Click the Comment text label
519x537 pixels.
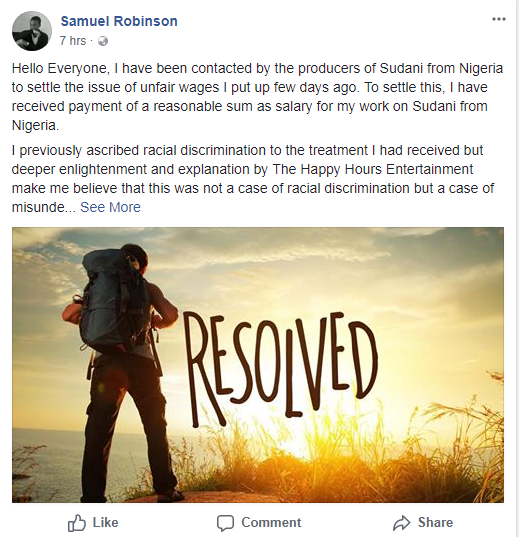[x=271, y=523]
